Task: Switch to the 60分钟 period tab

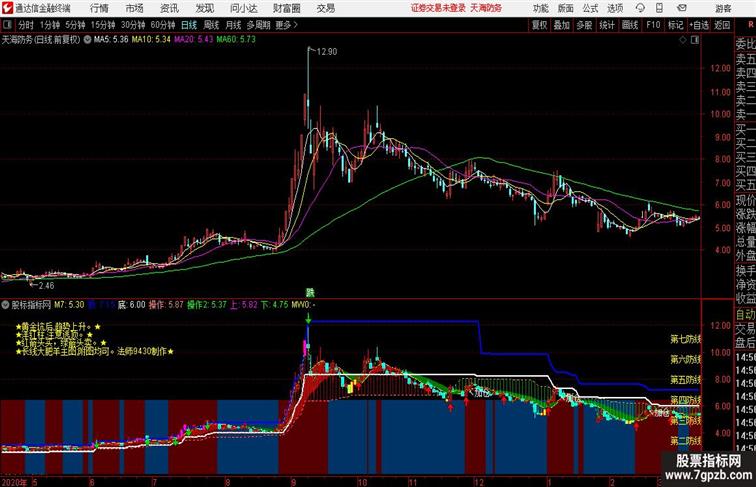Action: pyautogui.click(x=163, y=25)
